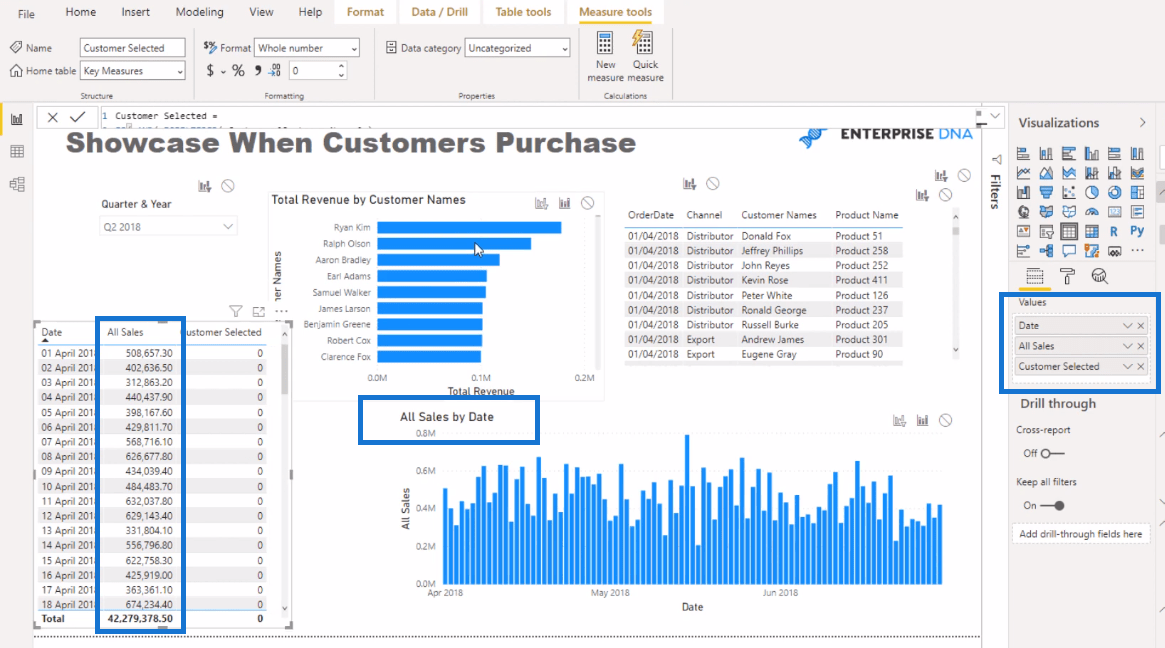Open the Format paint roller tab
1165x648 pixels.
(x=1067, y=276)
